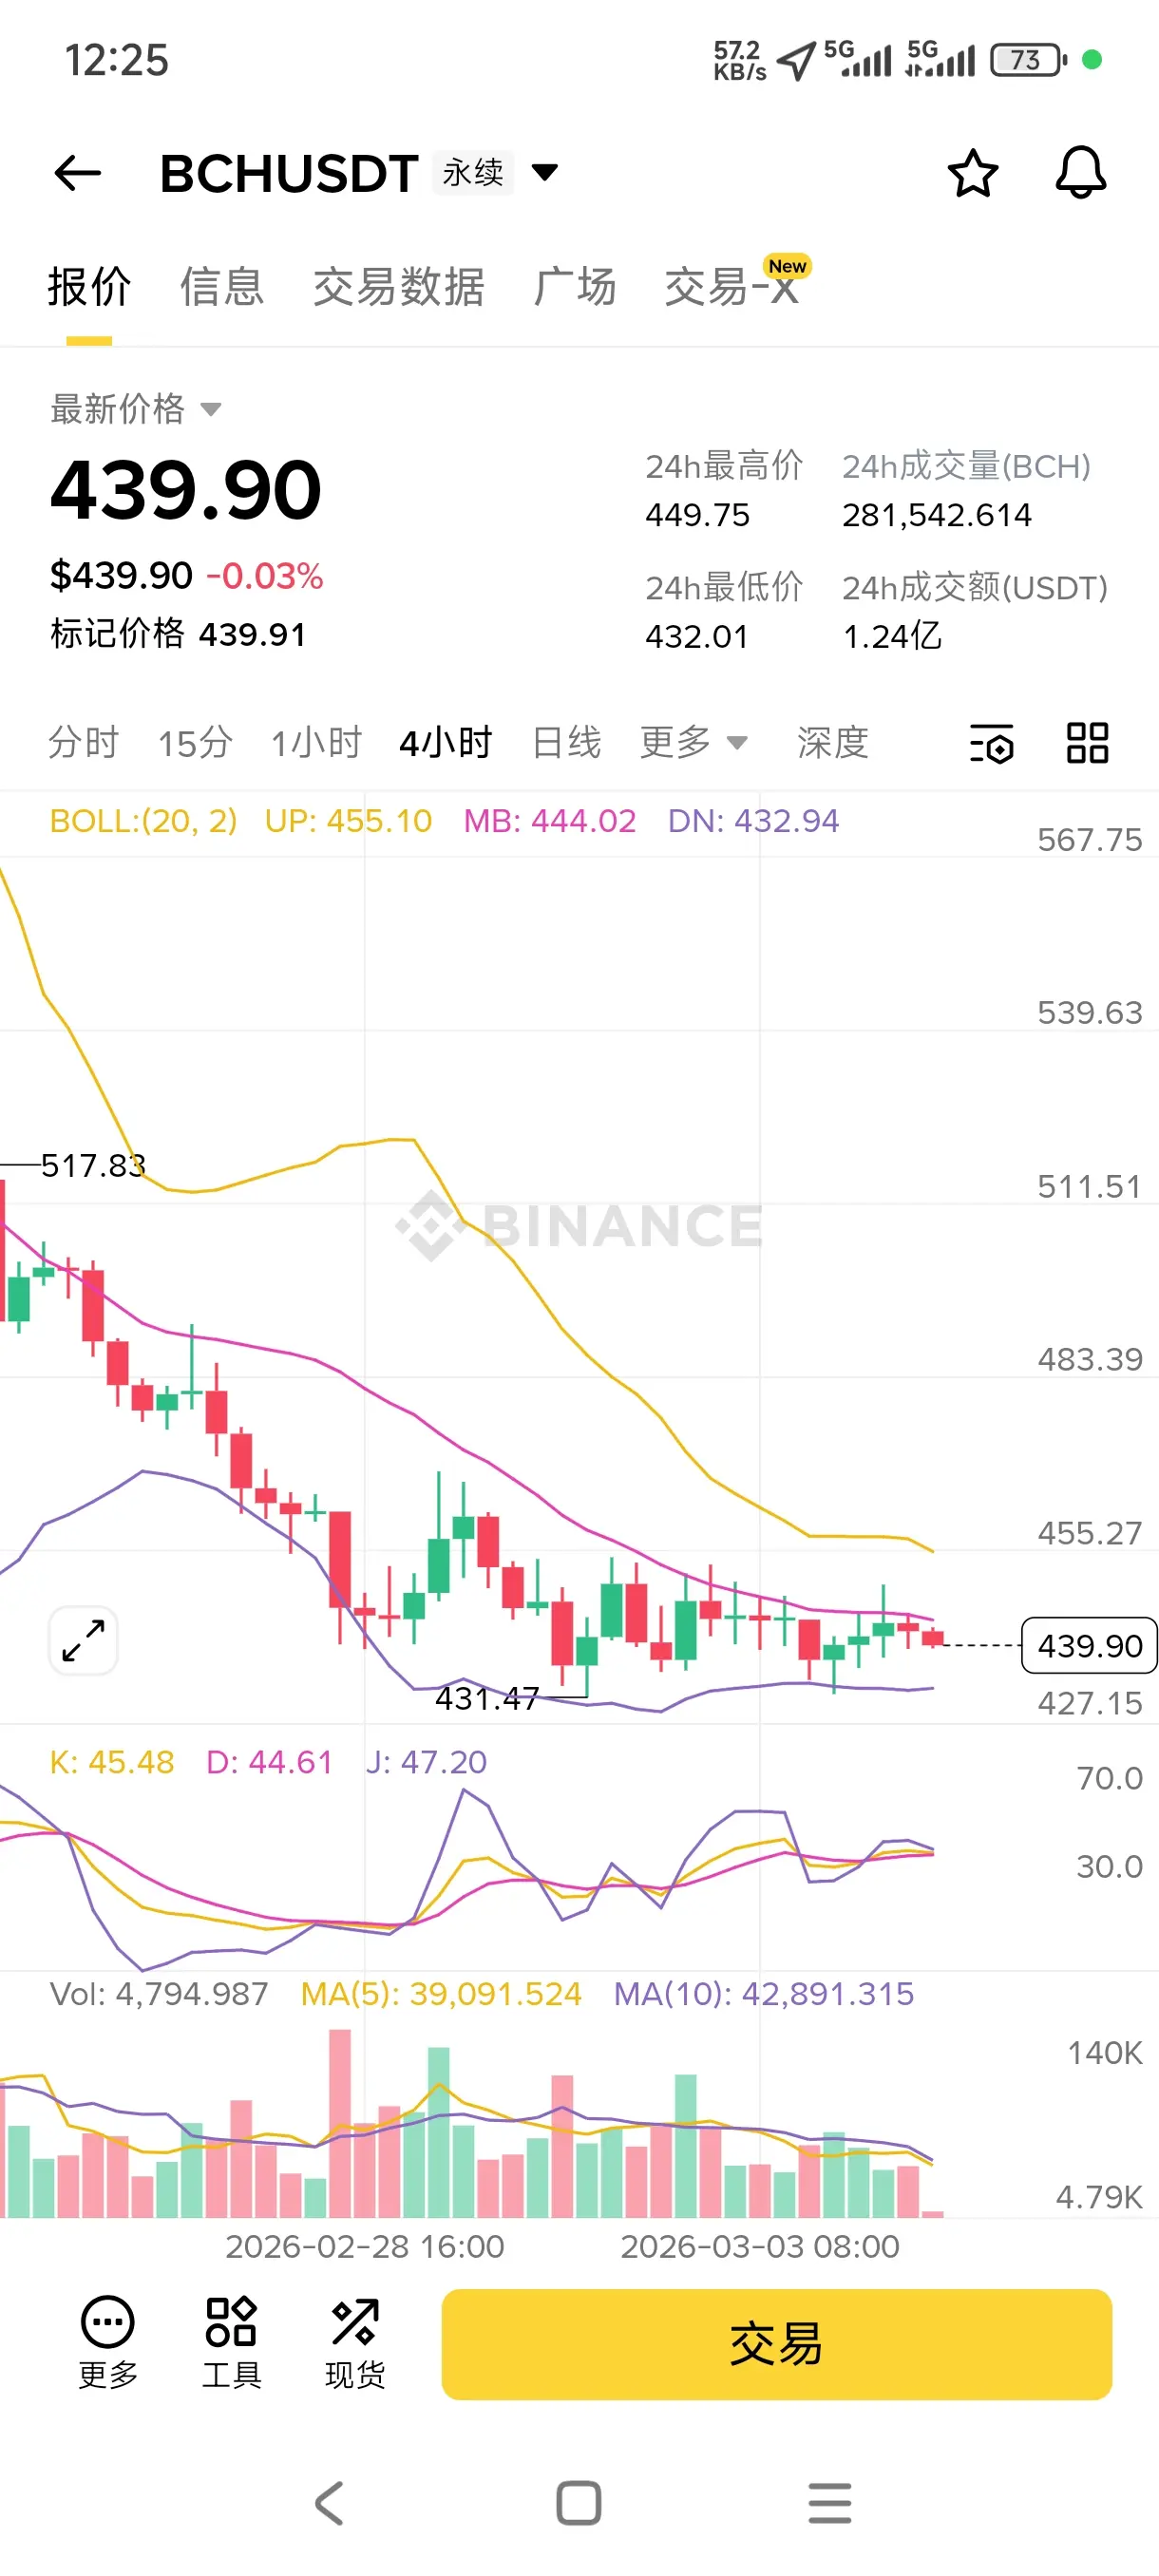The height and width of the screenshot is (2576, 1159).
Task: Tap Vol: 4,794.987 label
Action: tap(159, 1994)
